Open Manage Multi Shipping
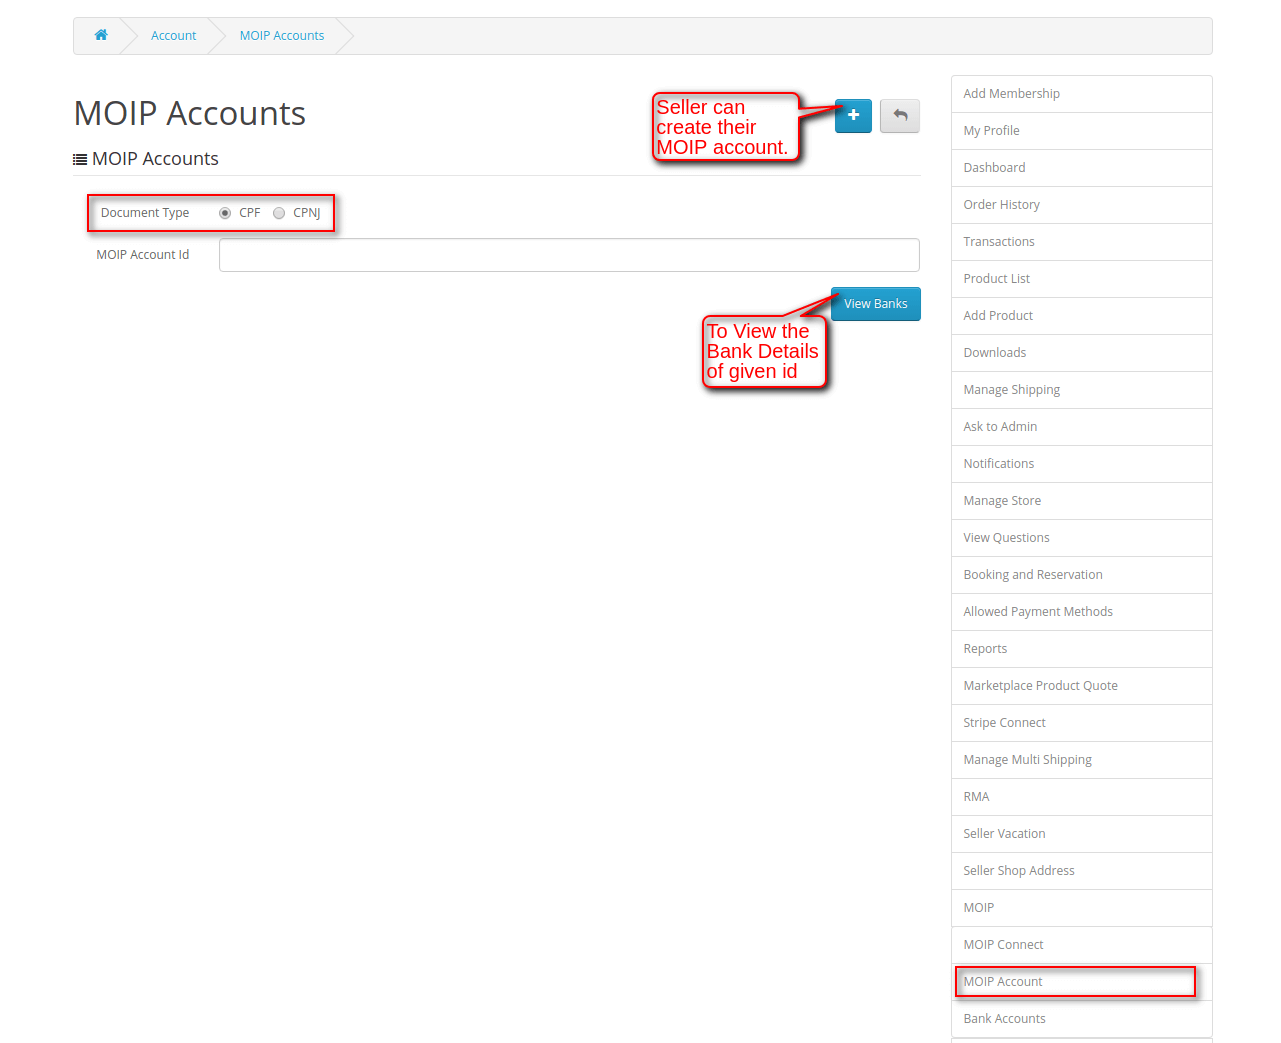The height and width of the screenshot is (1043, 1281). pyautogui.click(x=1082, y=760)
